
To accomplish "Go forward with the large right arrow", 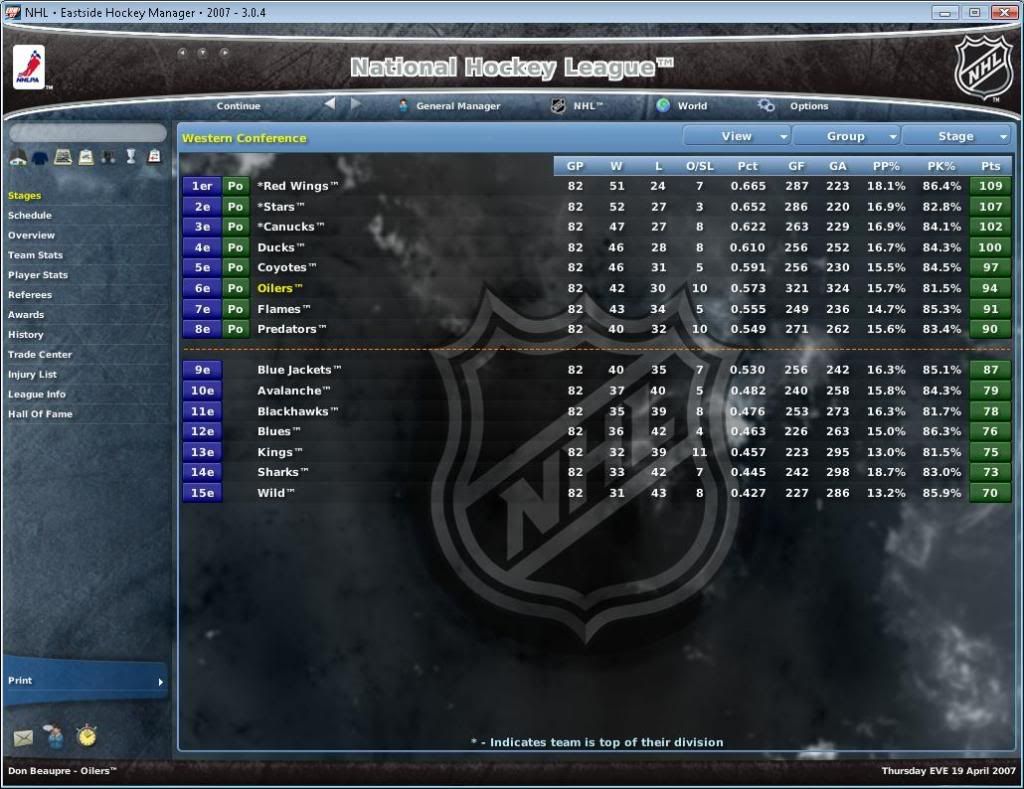I will click(355, 104).
